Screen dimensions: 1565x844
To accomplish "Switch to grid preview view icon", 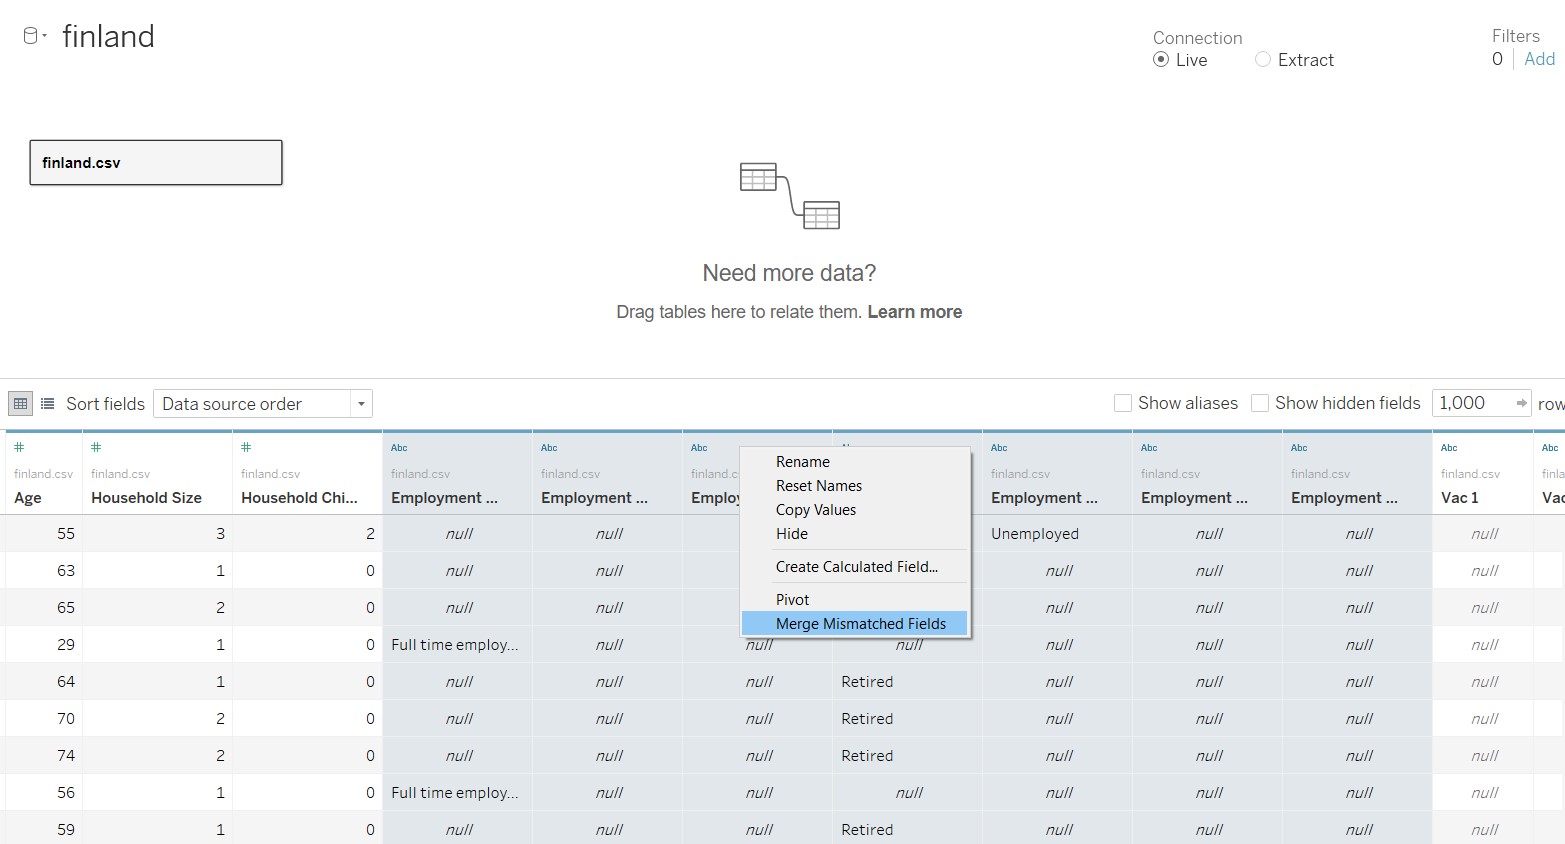I will click(x=20, y=404).
